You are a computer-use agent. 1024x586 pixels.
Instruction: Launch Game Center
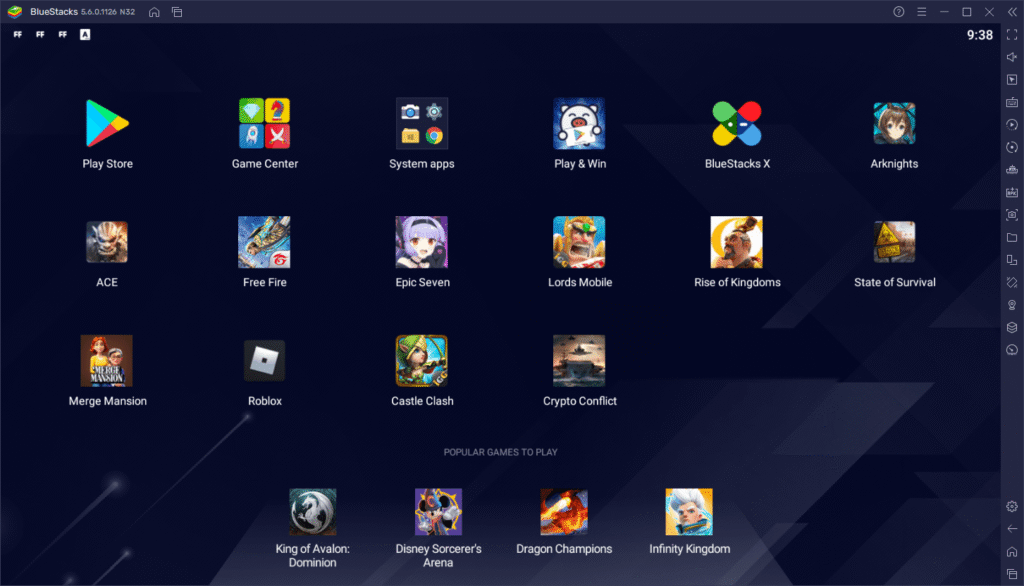(x=264, y=123)
